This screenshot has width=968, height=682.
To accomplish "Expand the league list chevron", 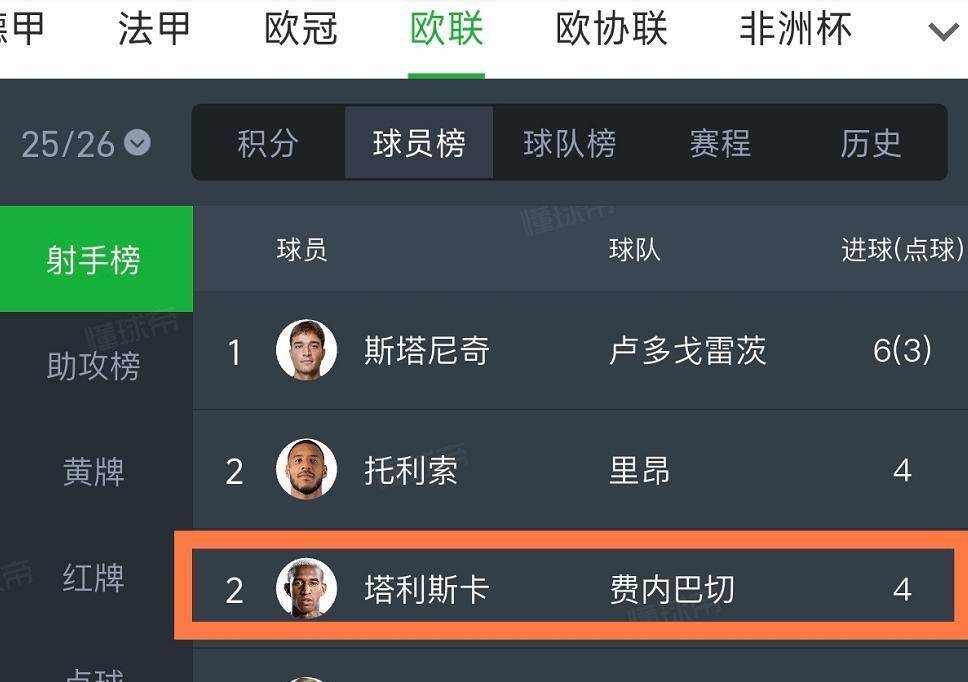I will 942,32.
